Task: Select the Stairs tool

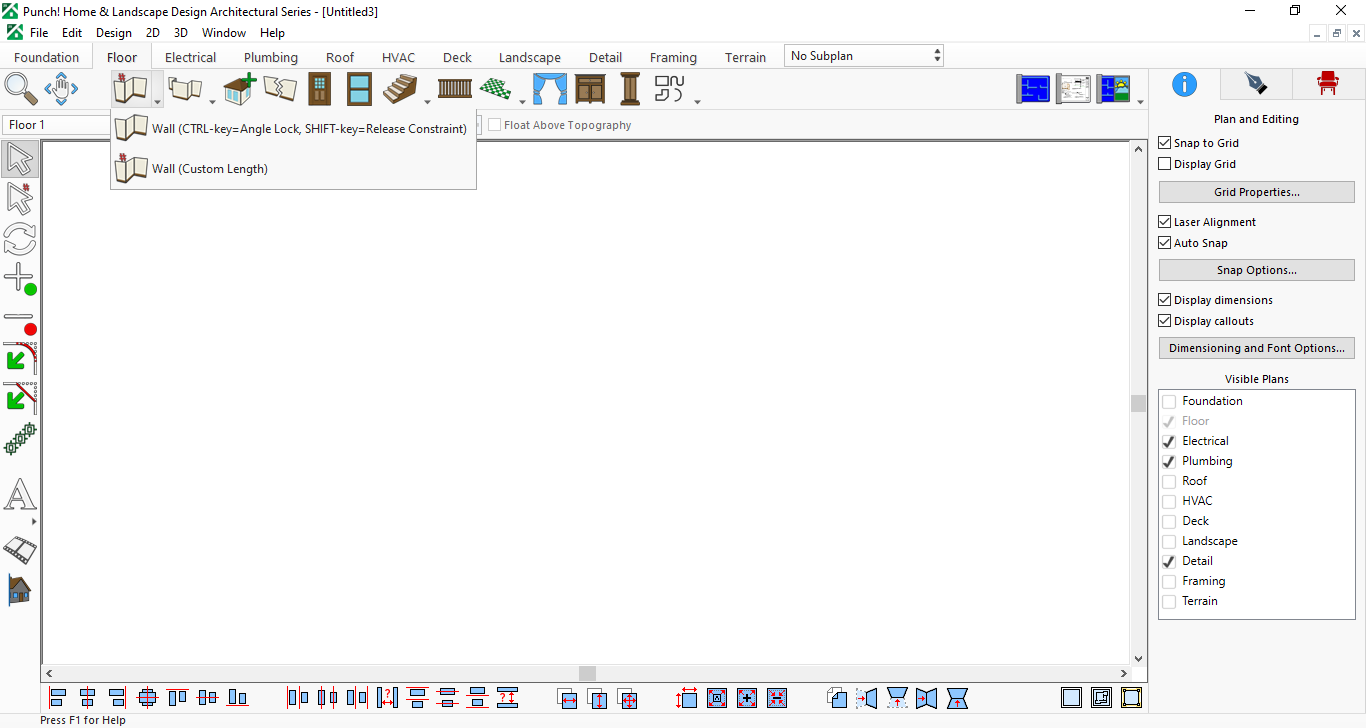Action: [400, 89]
